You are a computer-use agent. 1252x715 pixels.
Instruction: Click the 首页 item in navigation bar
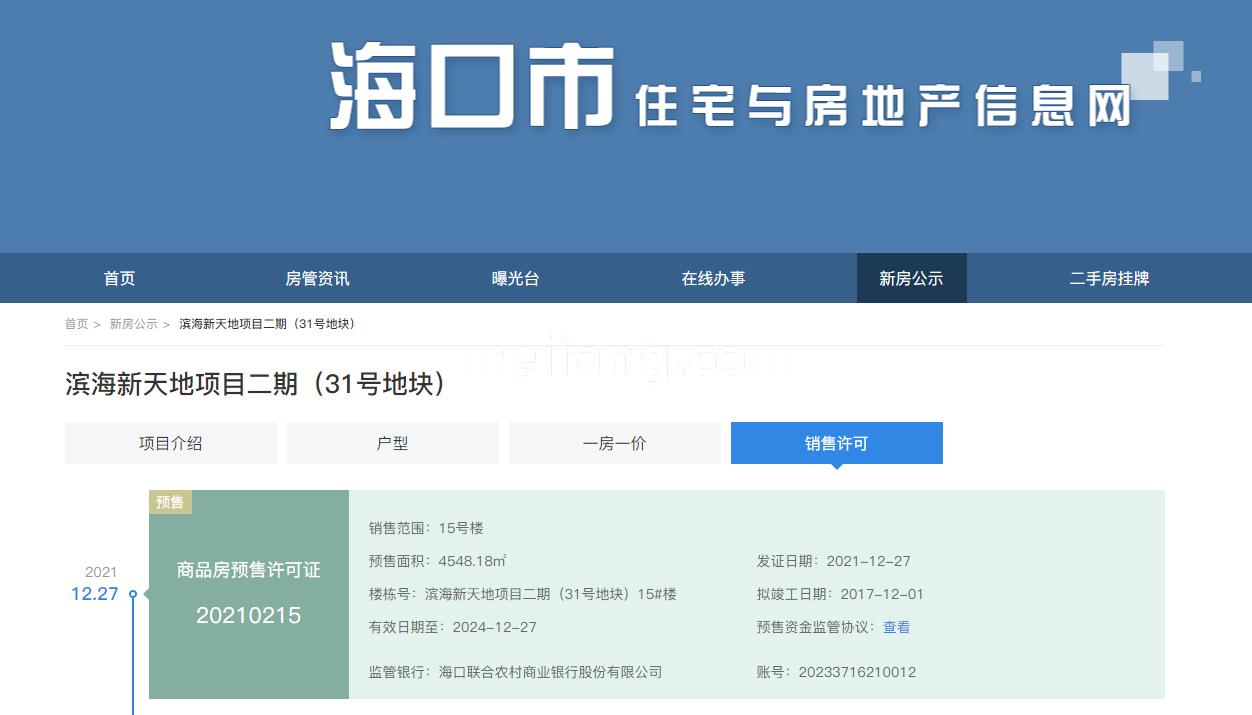119,279
